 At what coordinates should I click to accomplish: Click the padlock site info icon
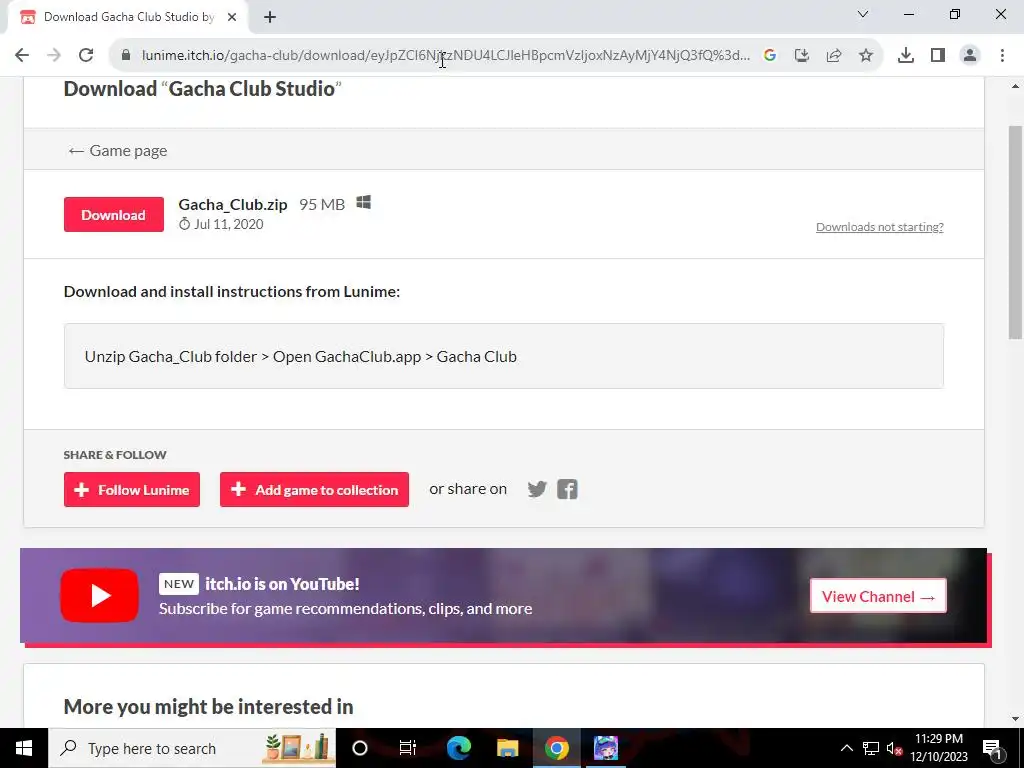126,55
